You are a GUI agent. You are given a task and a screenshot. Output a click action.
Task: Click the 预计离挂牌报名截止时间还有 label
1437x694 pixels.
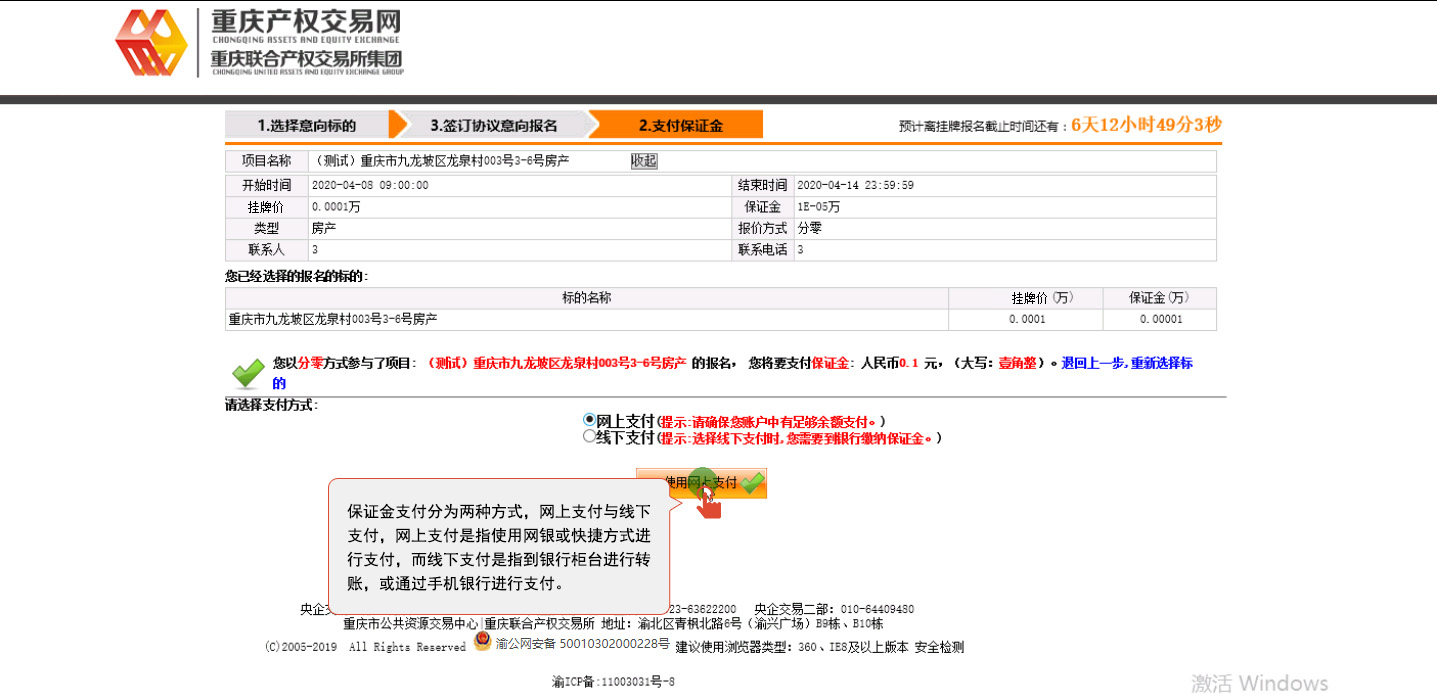click(x=983, y=126)
